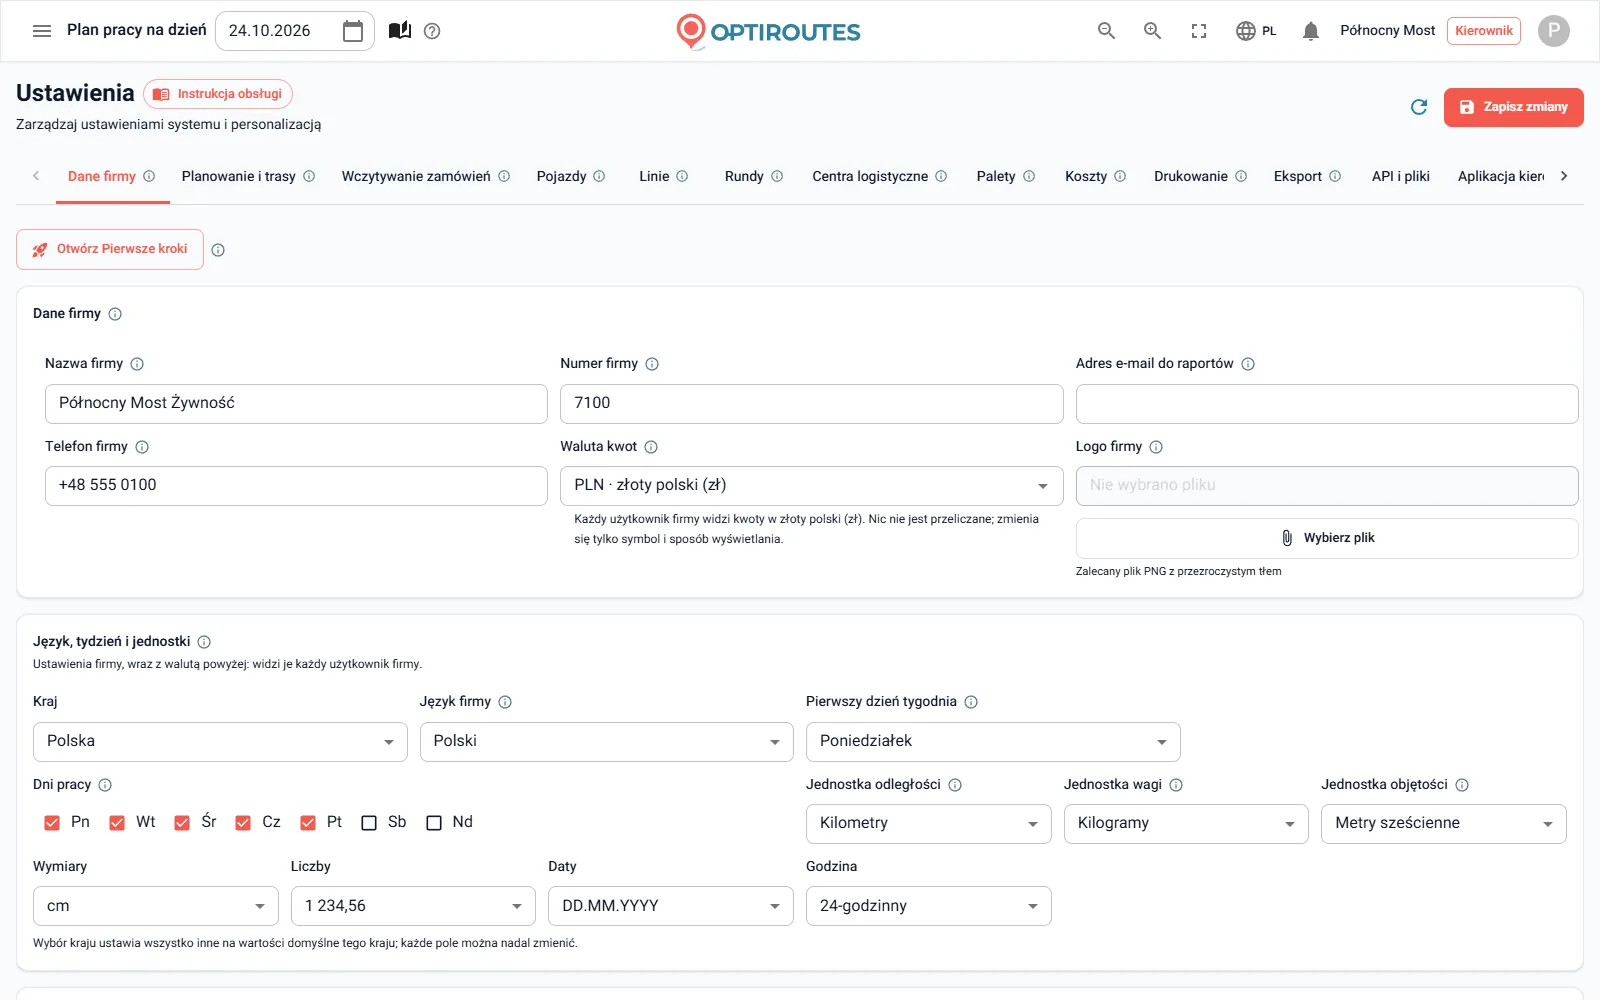Switch to Planowanie i trasy tab

(248, 177)
